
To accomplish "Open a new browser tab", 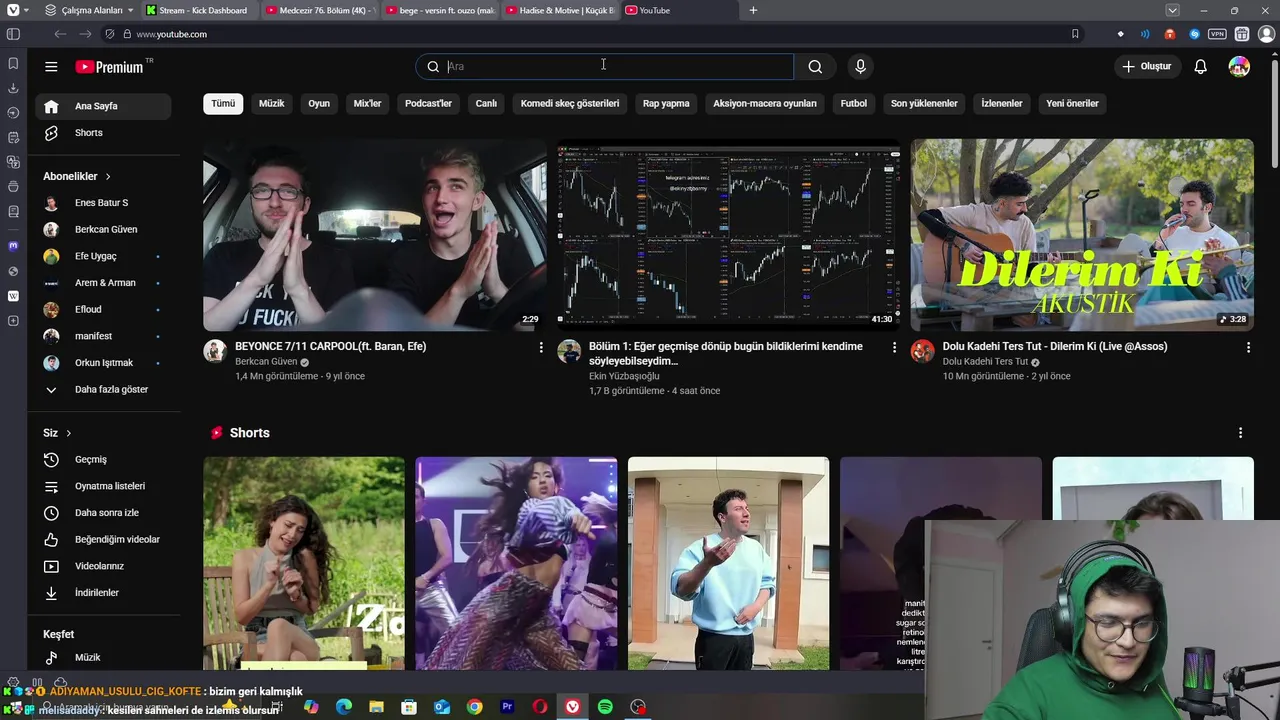I will tap(753, 10).
